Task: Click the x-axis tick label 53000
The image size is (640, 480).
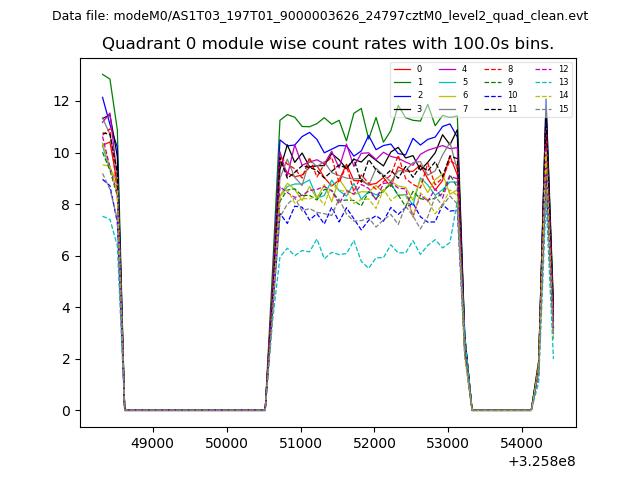Action: 447,440
